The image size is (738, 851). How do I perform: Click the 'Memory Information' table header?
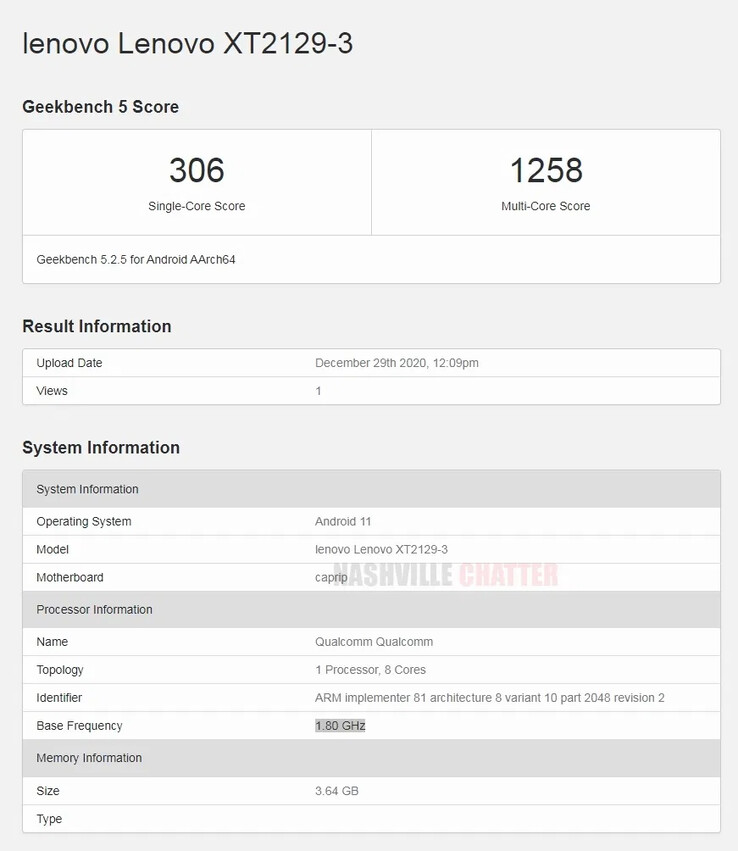(372, 758)
